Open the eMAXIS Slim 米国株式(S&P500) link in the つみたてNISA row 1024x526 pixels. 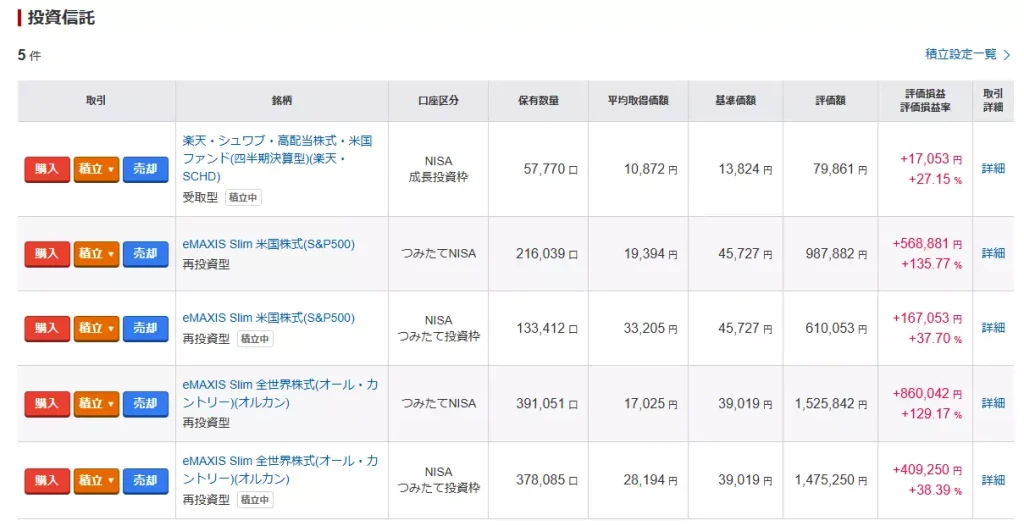tap(268, 244)
